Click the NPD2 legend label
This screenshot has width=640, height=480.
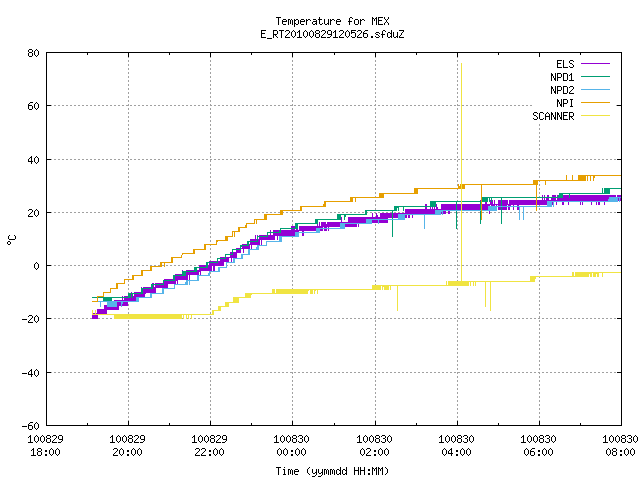click(562, 90)
